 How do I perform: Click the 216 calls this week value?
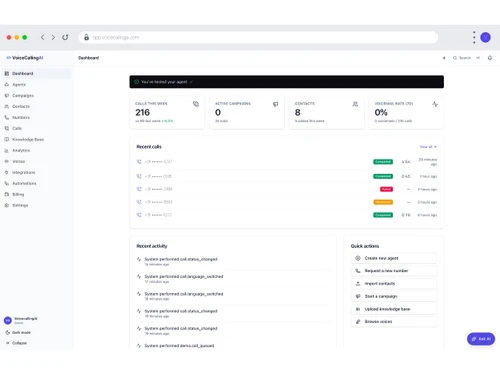point(143,112)
